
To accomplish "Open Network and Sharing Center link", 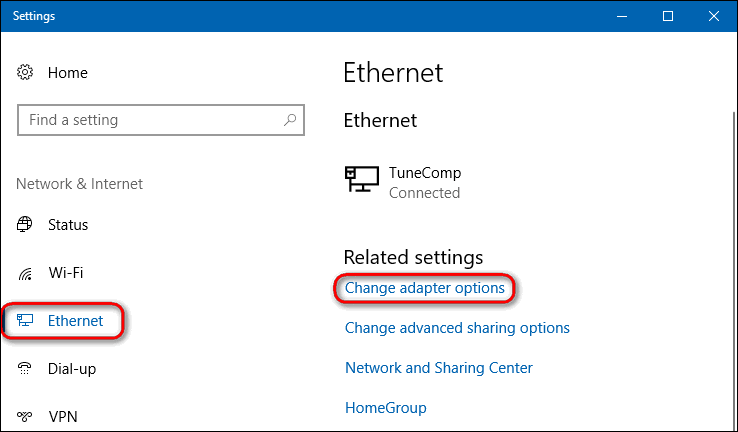I will (439, 368).
